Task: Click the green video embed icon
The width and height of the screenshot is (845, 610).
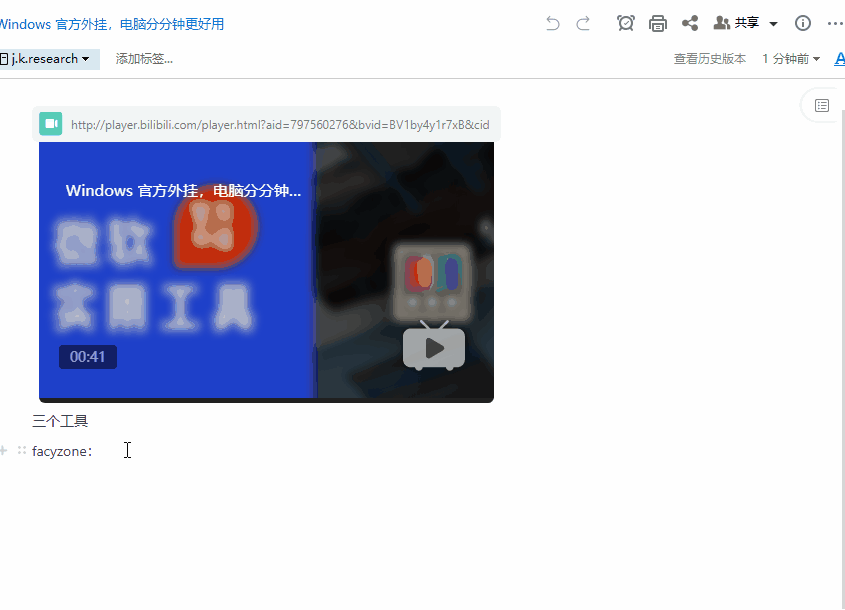Action: (x=51, y=124)
